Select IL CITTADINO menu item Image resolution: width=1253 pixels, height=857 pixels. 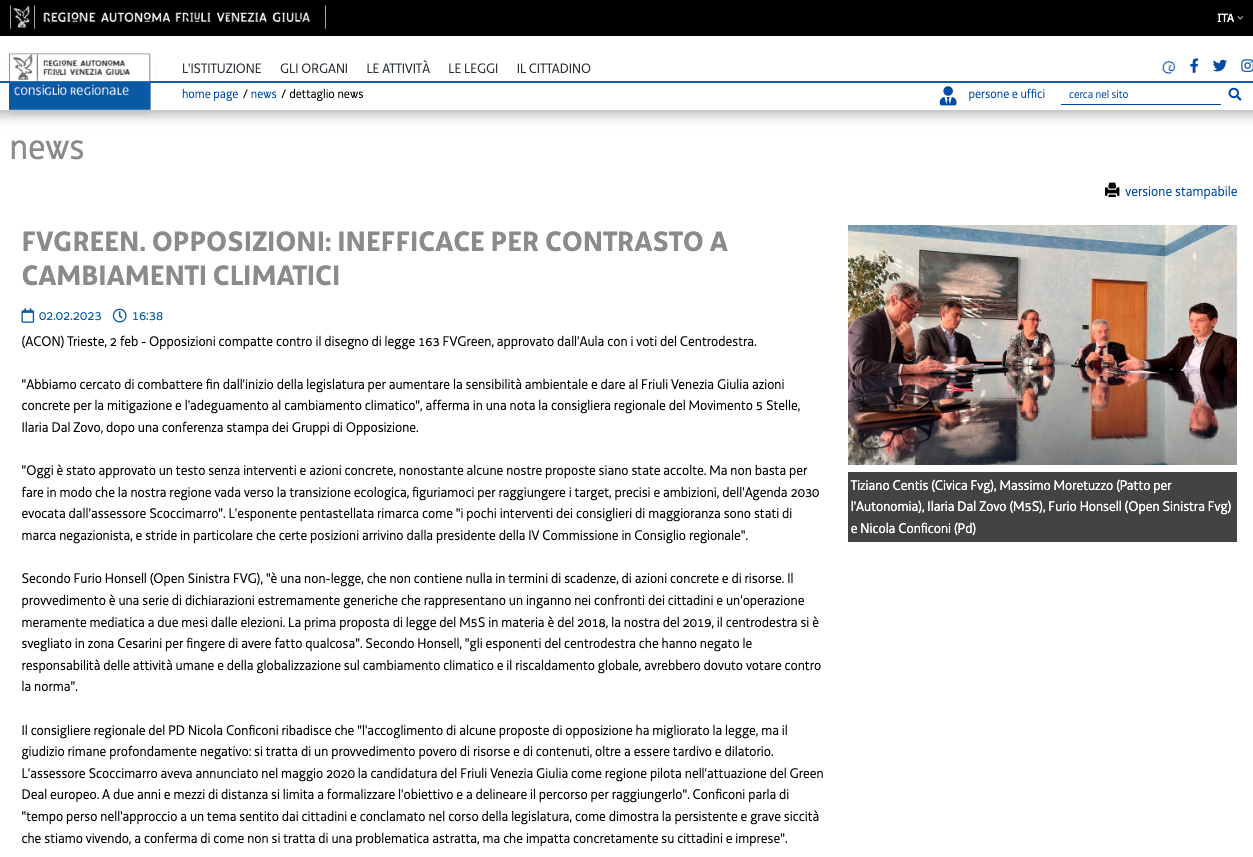[553, 68]
